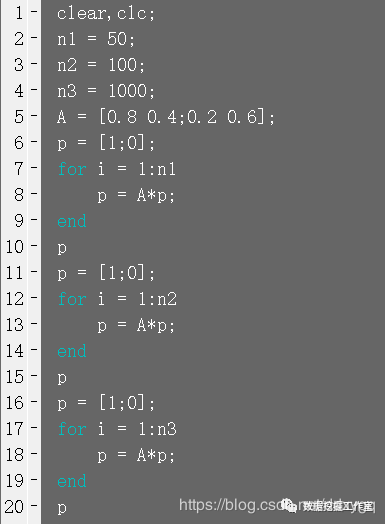Click the 'end' keyword on line 14
This screenshot has height=524, width=385.
72,351
